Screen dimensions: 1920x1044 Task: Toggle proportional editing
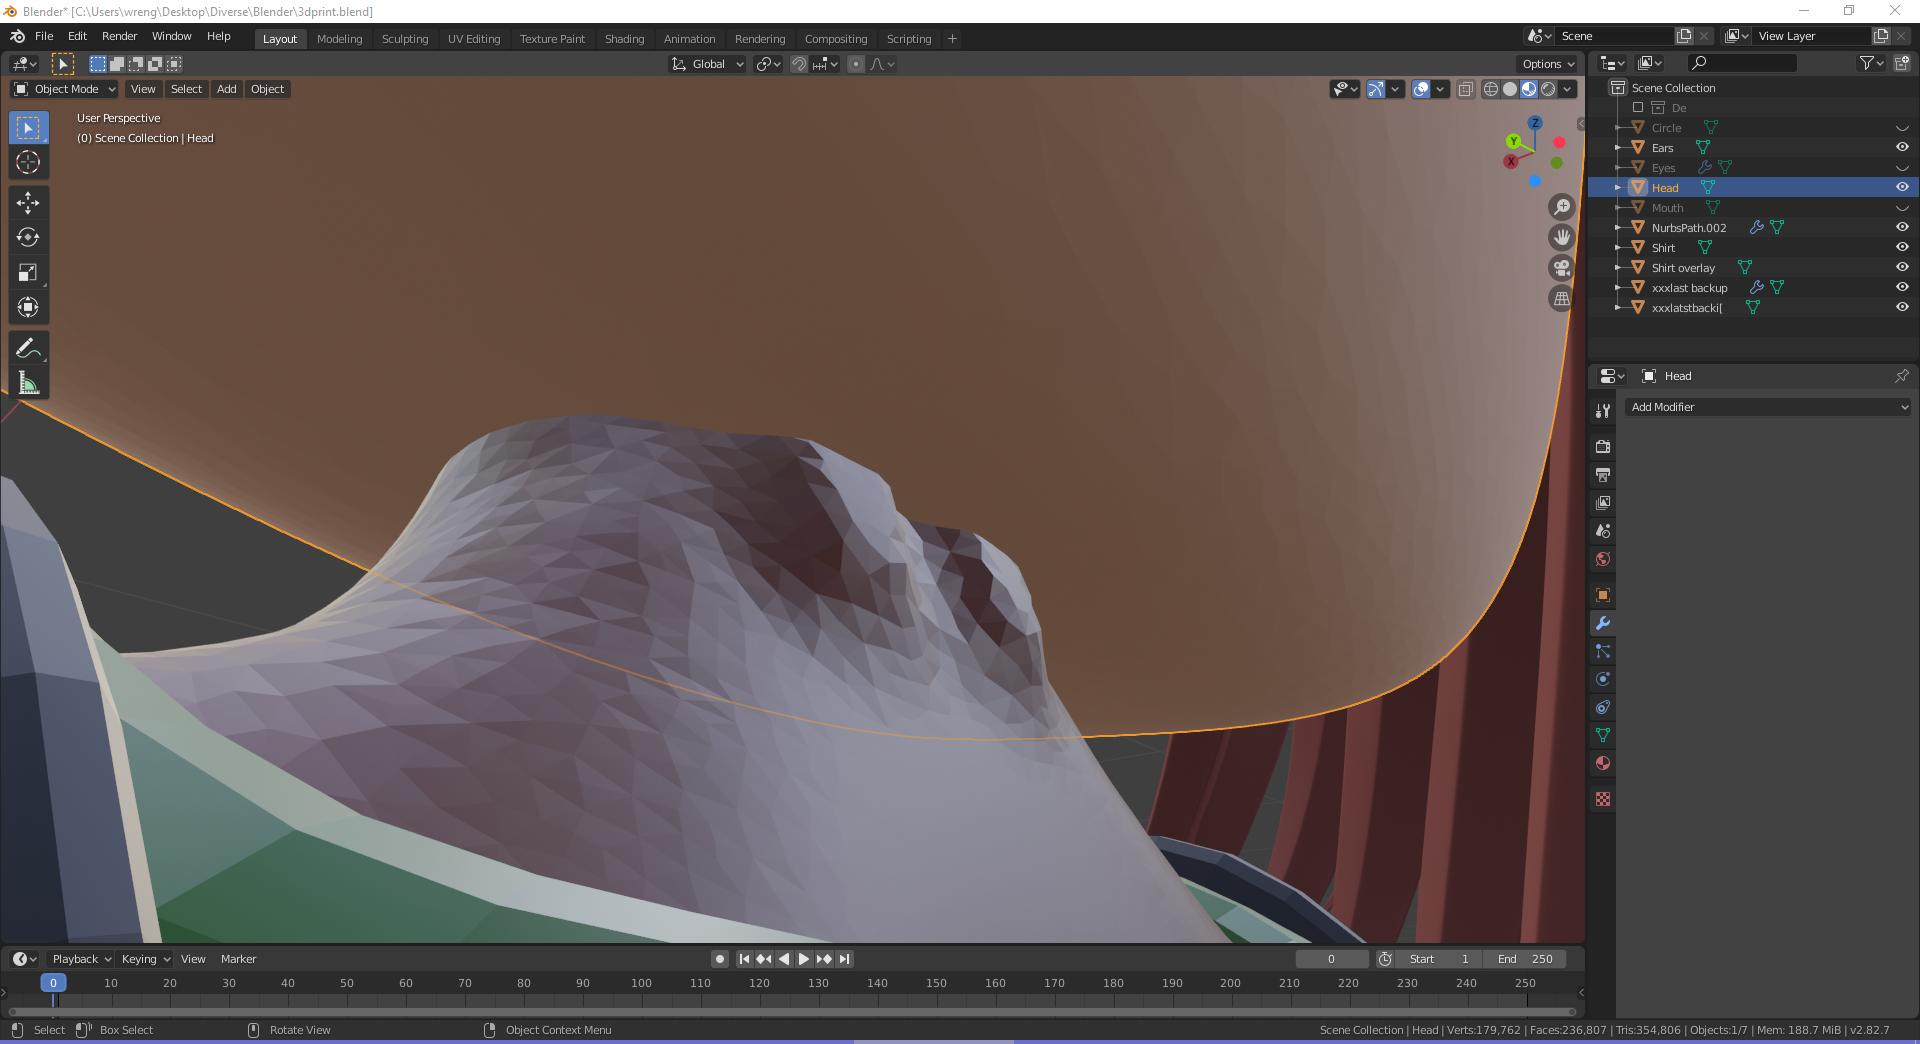856,64
